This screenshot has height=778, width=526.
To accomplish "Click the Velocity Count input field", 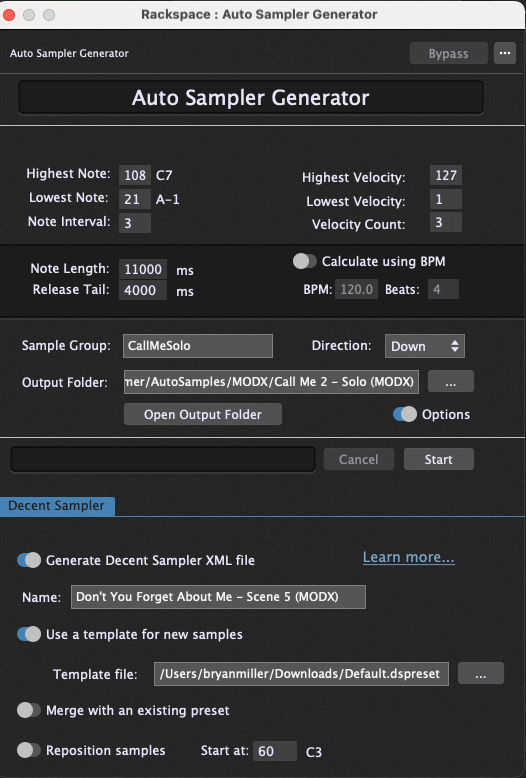I will 446,222.
